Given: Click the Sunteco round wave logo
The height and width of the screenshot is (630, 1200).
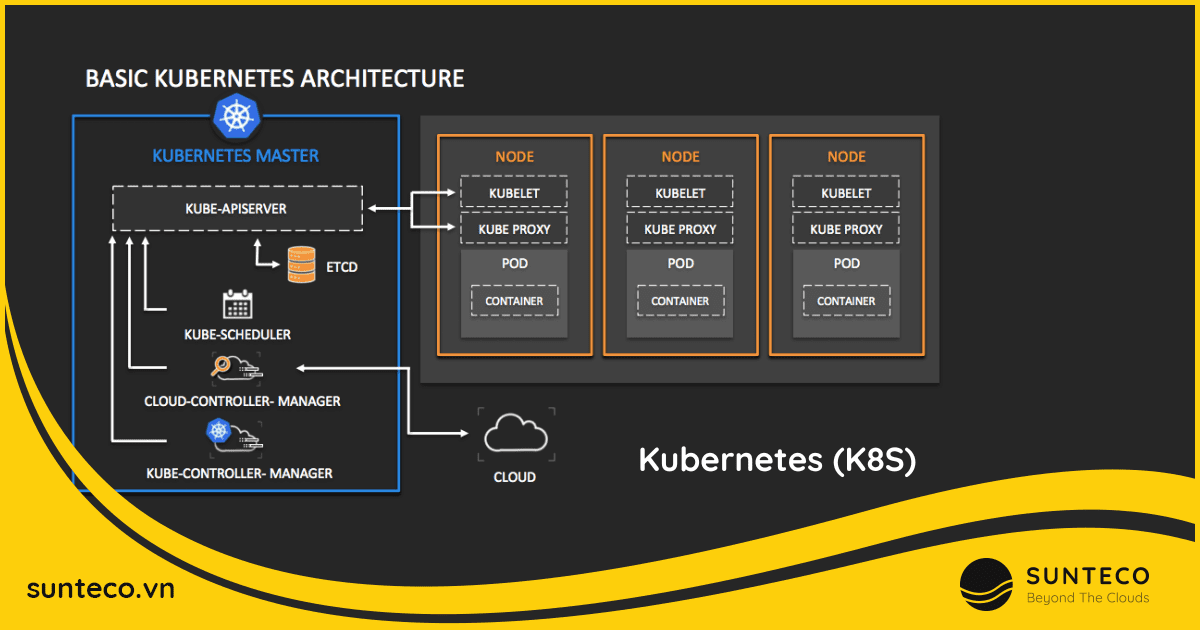Looking at the screenshot, I should click(987, 585).
